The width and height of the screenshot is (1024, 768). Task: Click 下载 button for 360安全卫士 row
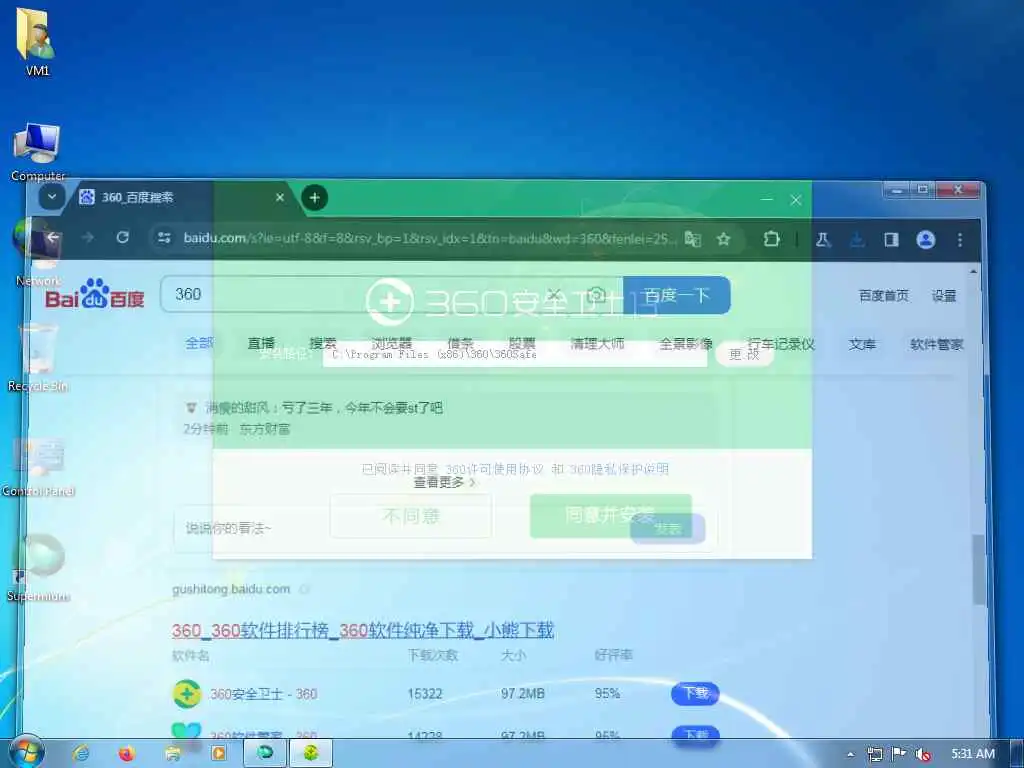tap(696, 693)
